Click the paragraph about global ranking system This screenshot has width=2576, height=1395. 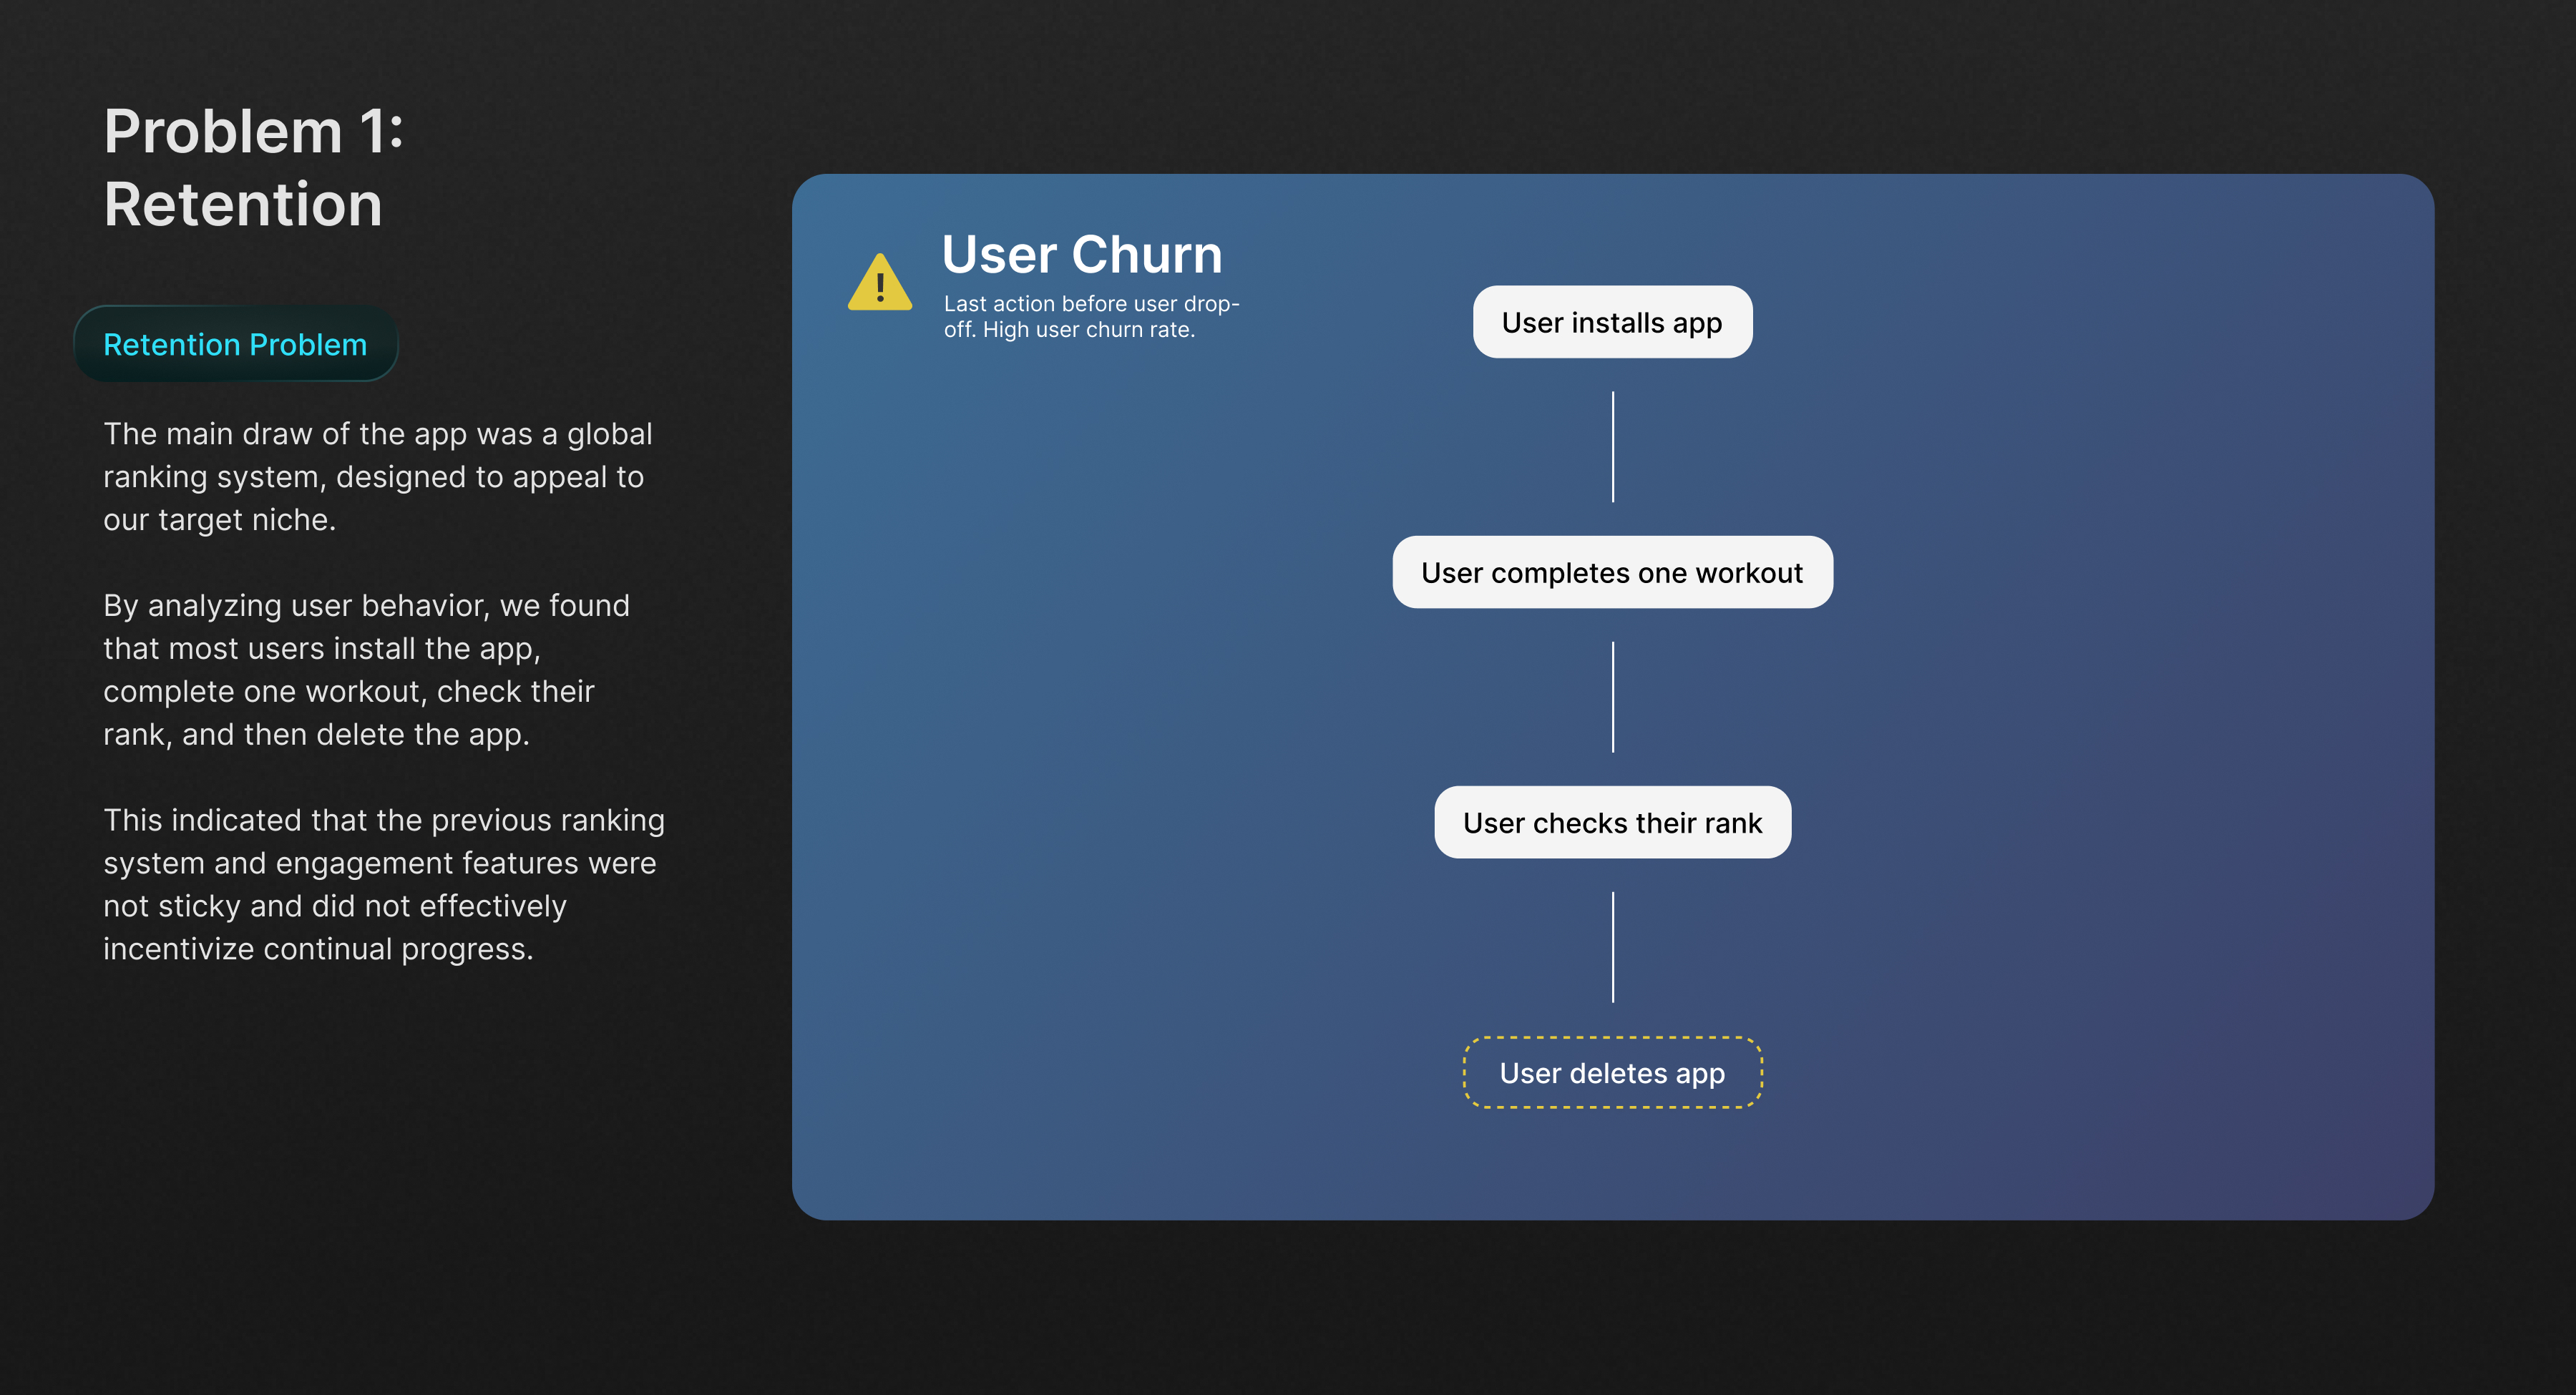pyautogui.click(x=377, y=476)
